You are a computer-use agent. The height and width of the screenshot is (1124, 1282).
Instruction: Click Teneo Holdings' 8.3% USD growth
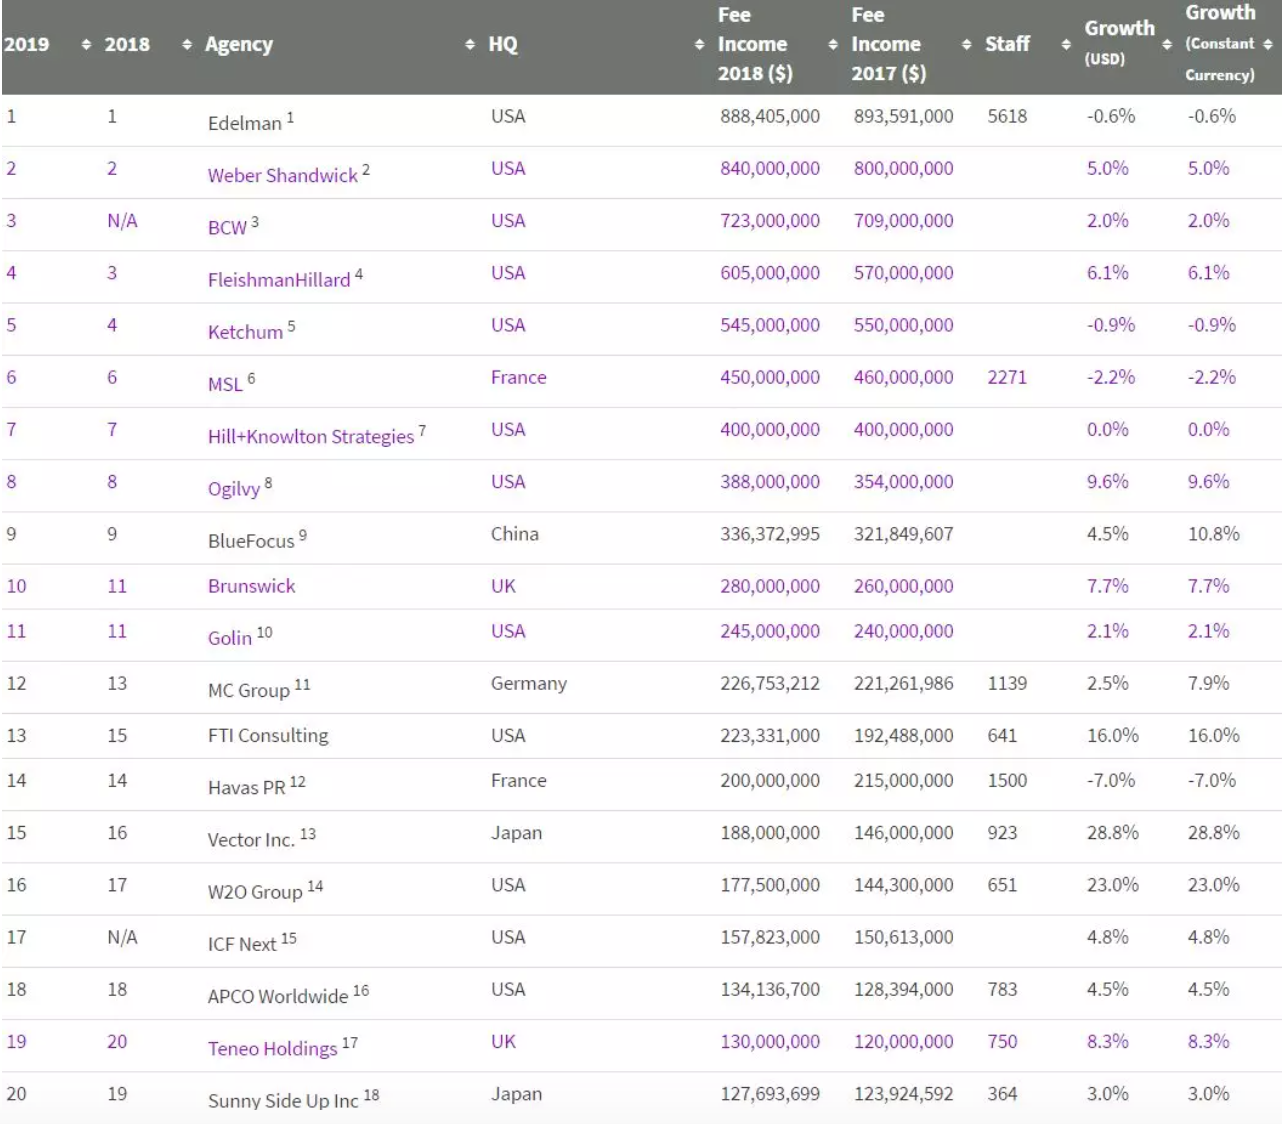pos(1107,1041)
